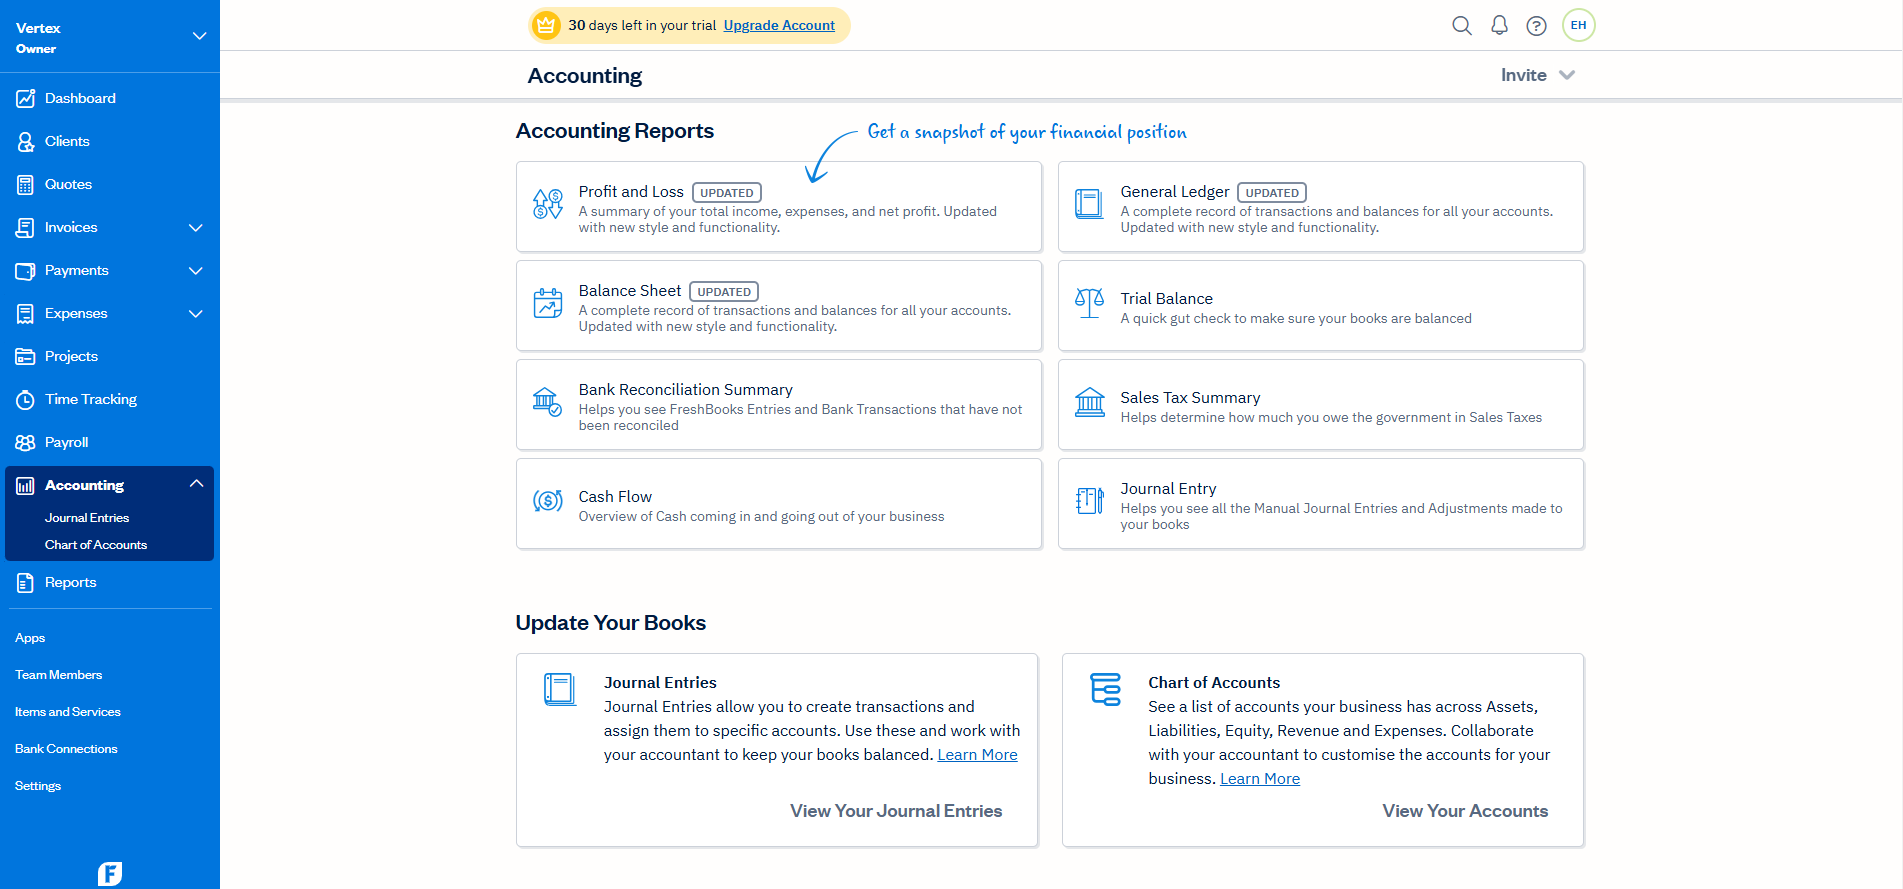Click the search magnifier icon
1903x889 pixels.
coord(1461,26)
